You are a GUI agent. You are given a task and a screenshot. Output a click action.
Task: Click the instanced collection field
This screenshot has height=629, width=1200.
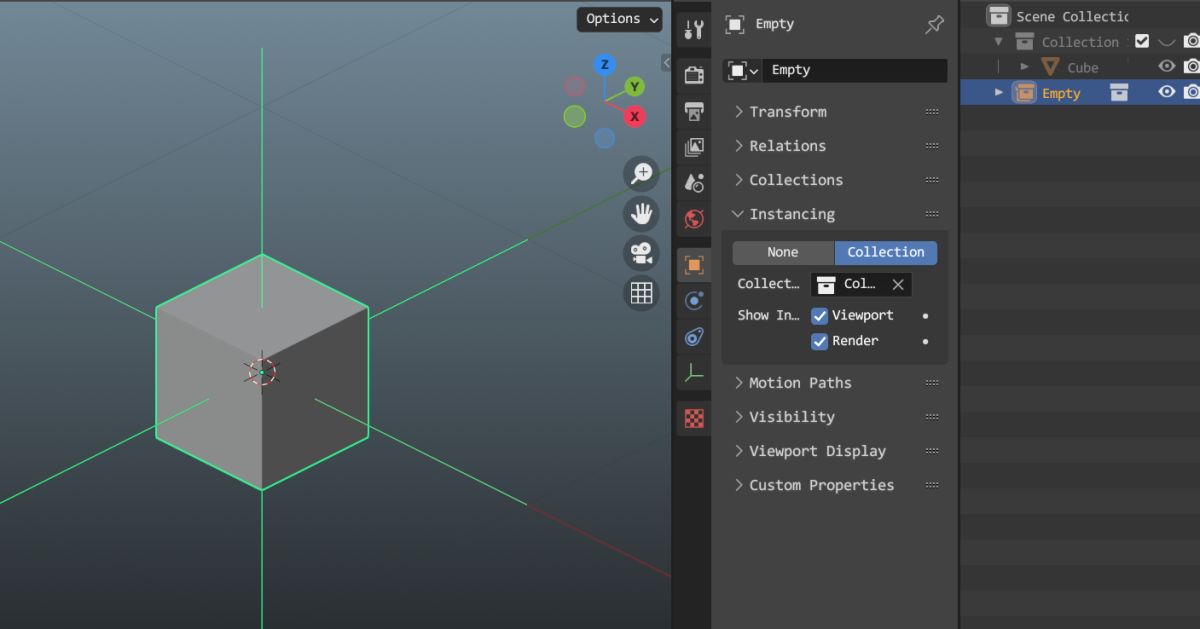pyautogui.click(x=861, y=285)
